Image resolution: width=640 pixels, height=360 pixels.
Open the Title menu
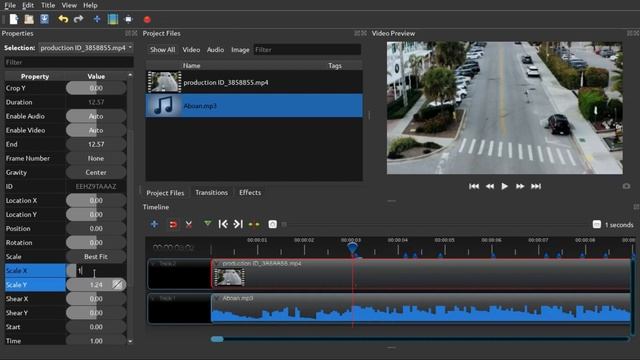(x=48, y=5)
